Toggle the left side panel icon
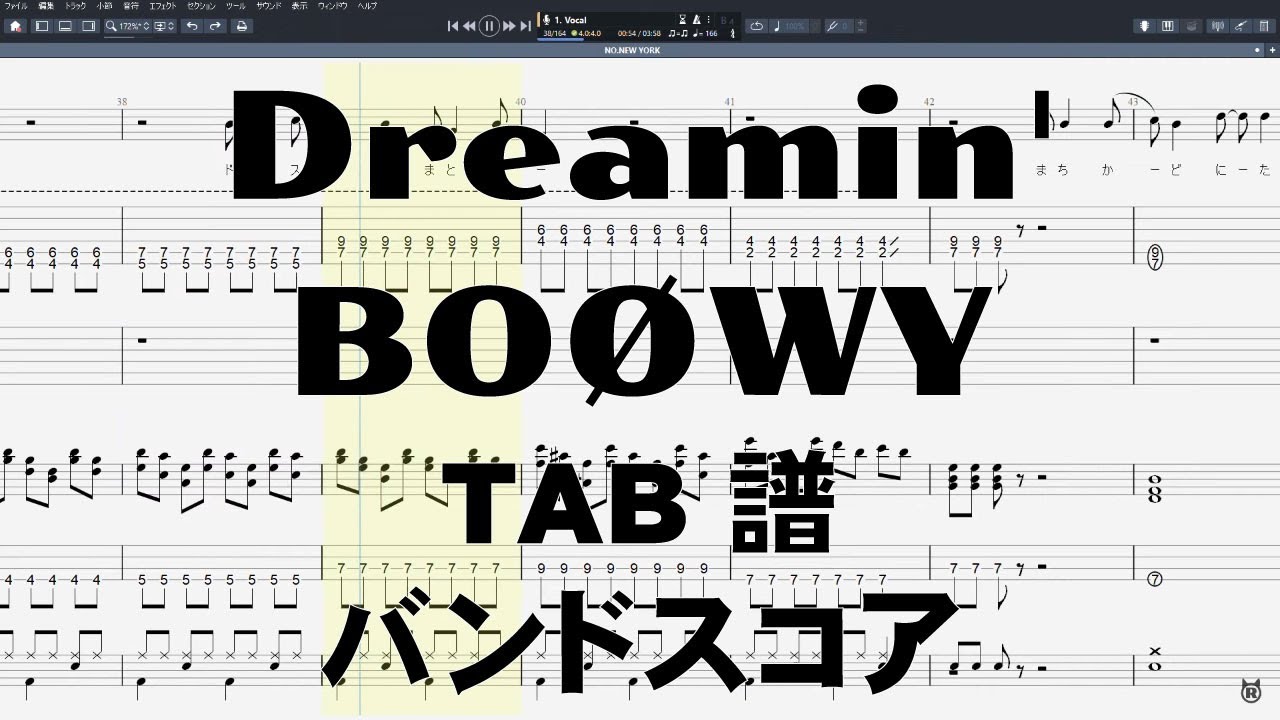 click(x=42, y=26)
